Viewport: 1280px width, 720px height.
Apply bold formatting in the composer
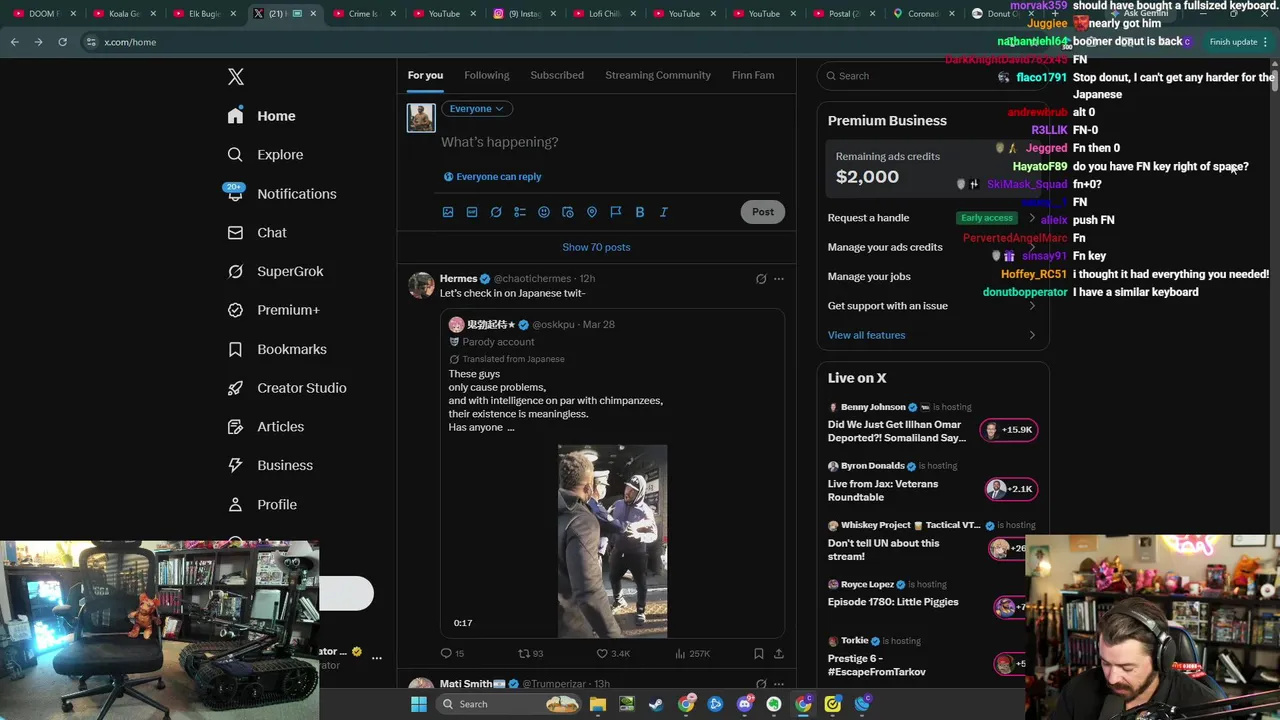[640, 212]
